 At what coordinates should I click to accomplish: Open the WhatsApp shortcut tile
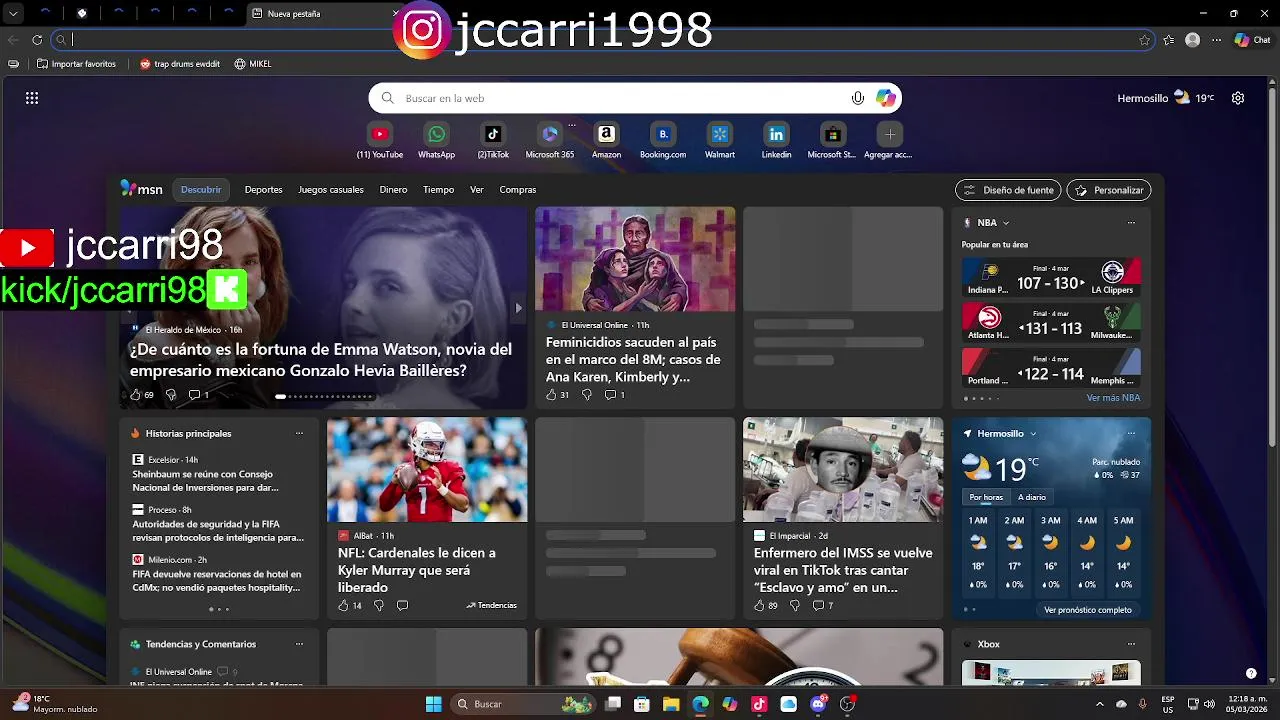436,134
